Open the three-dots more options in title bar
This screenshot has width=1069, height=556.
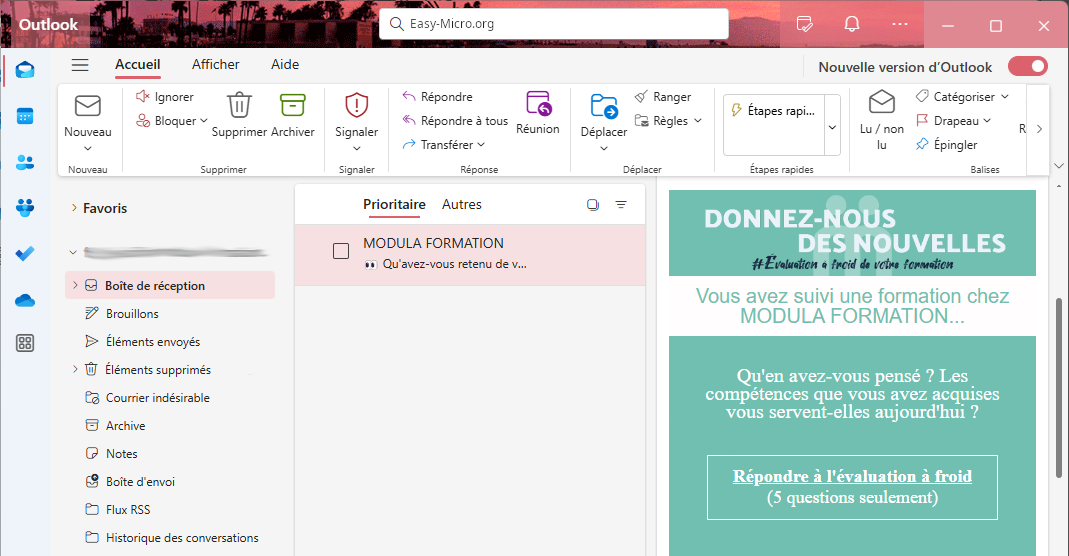point(900,25)
